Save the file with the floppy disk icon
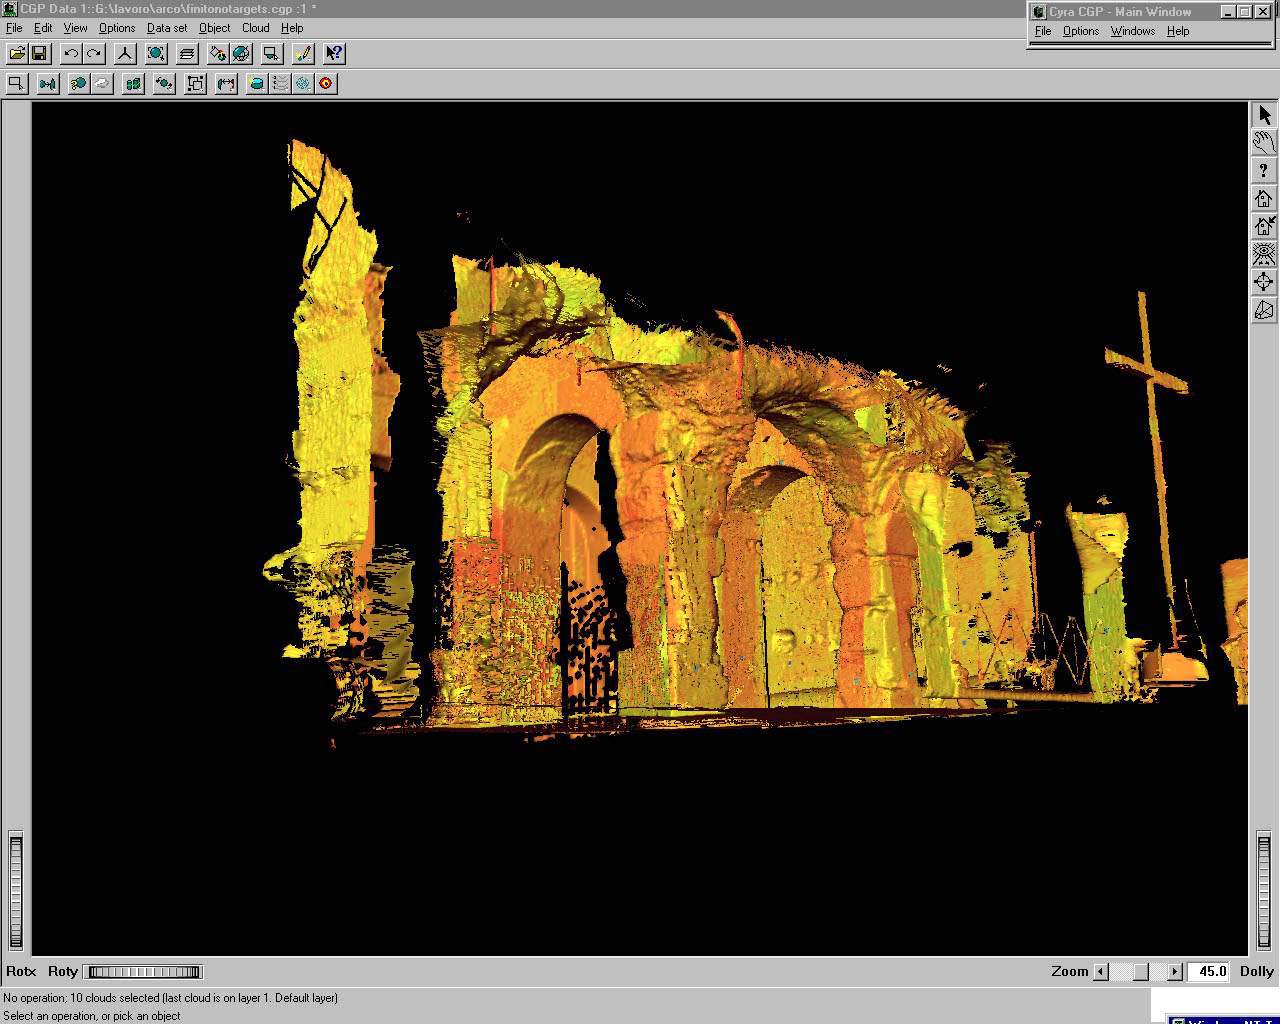The height and width of the screenshot is (1024, 1280). [39, 53]
